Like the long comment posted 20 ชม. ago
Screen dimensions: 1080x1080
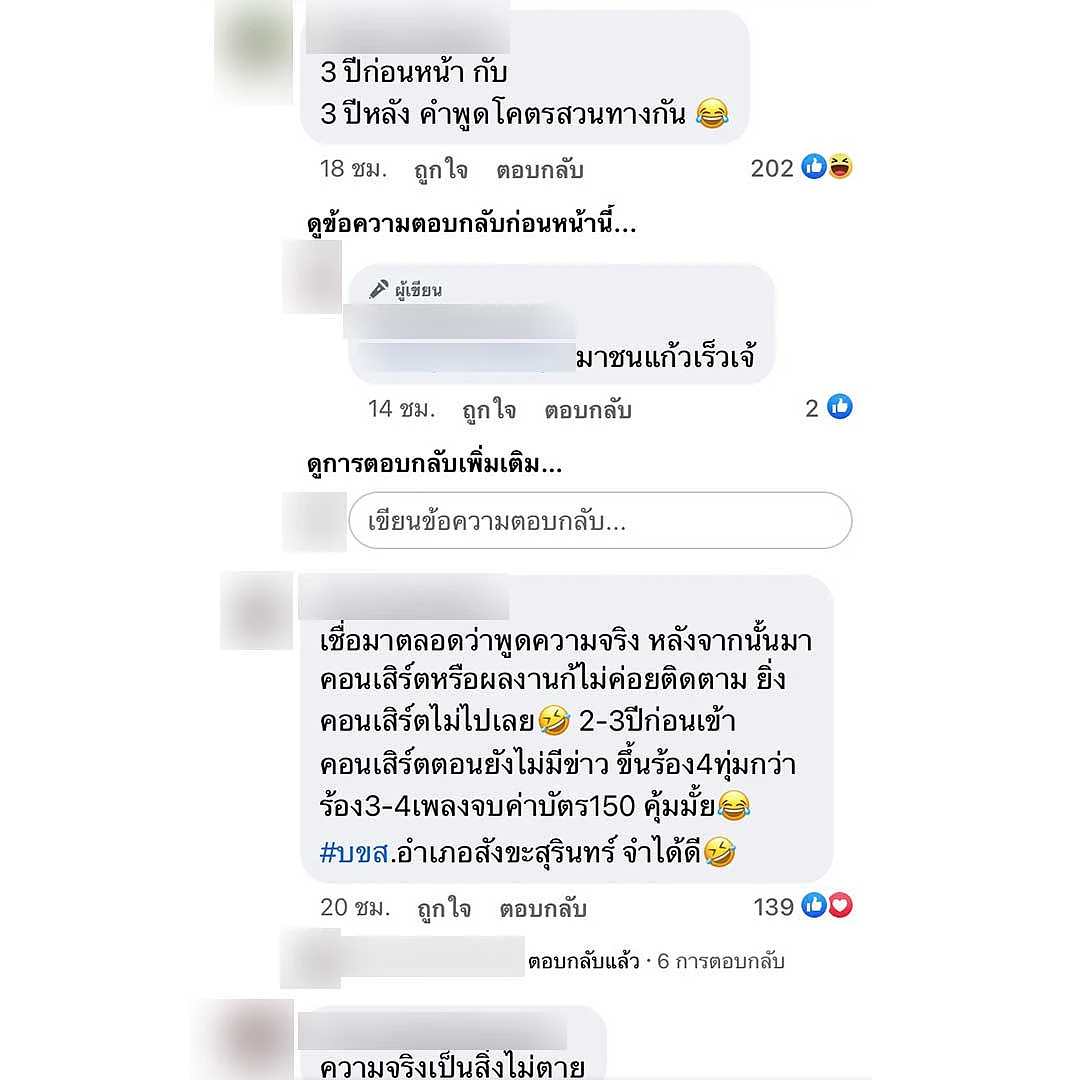click(x=444, y=908)
